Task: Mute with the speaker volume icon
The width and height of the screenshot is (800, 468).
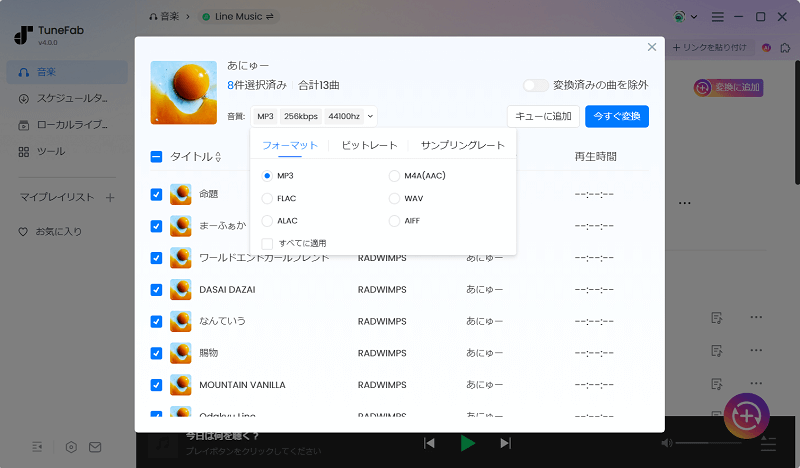Action: [667, 443]
